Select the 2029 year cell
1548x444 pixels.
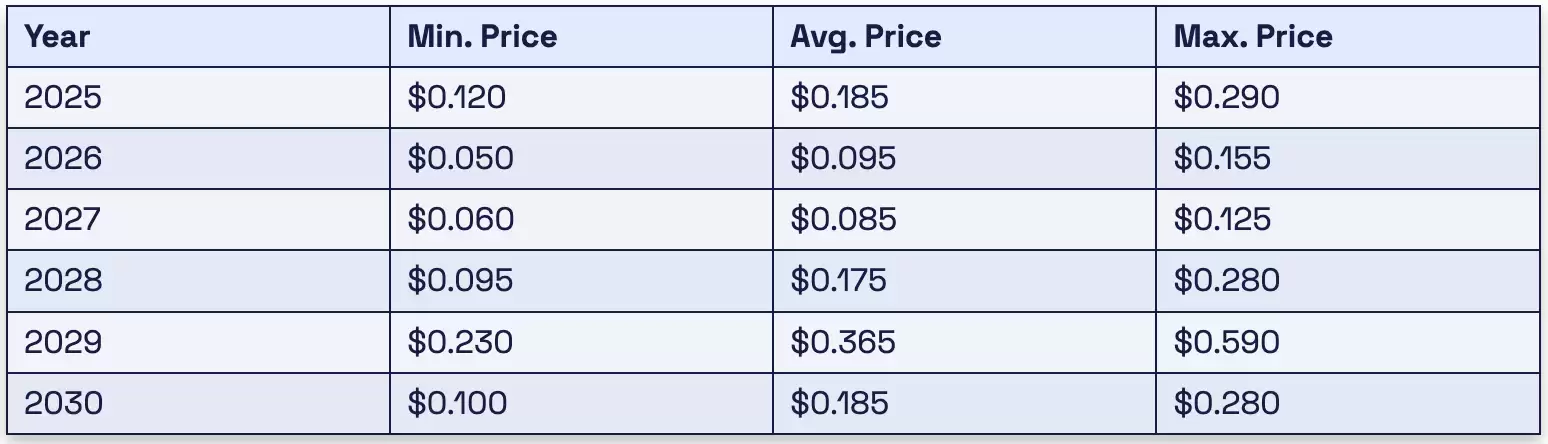point(63,342)
